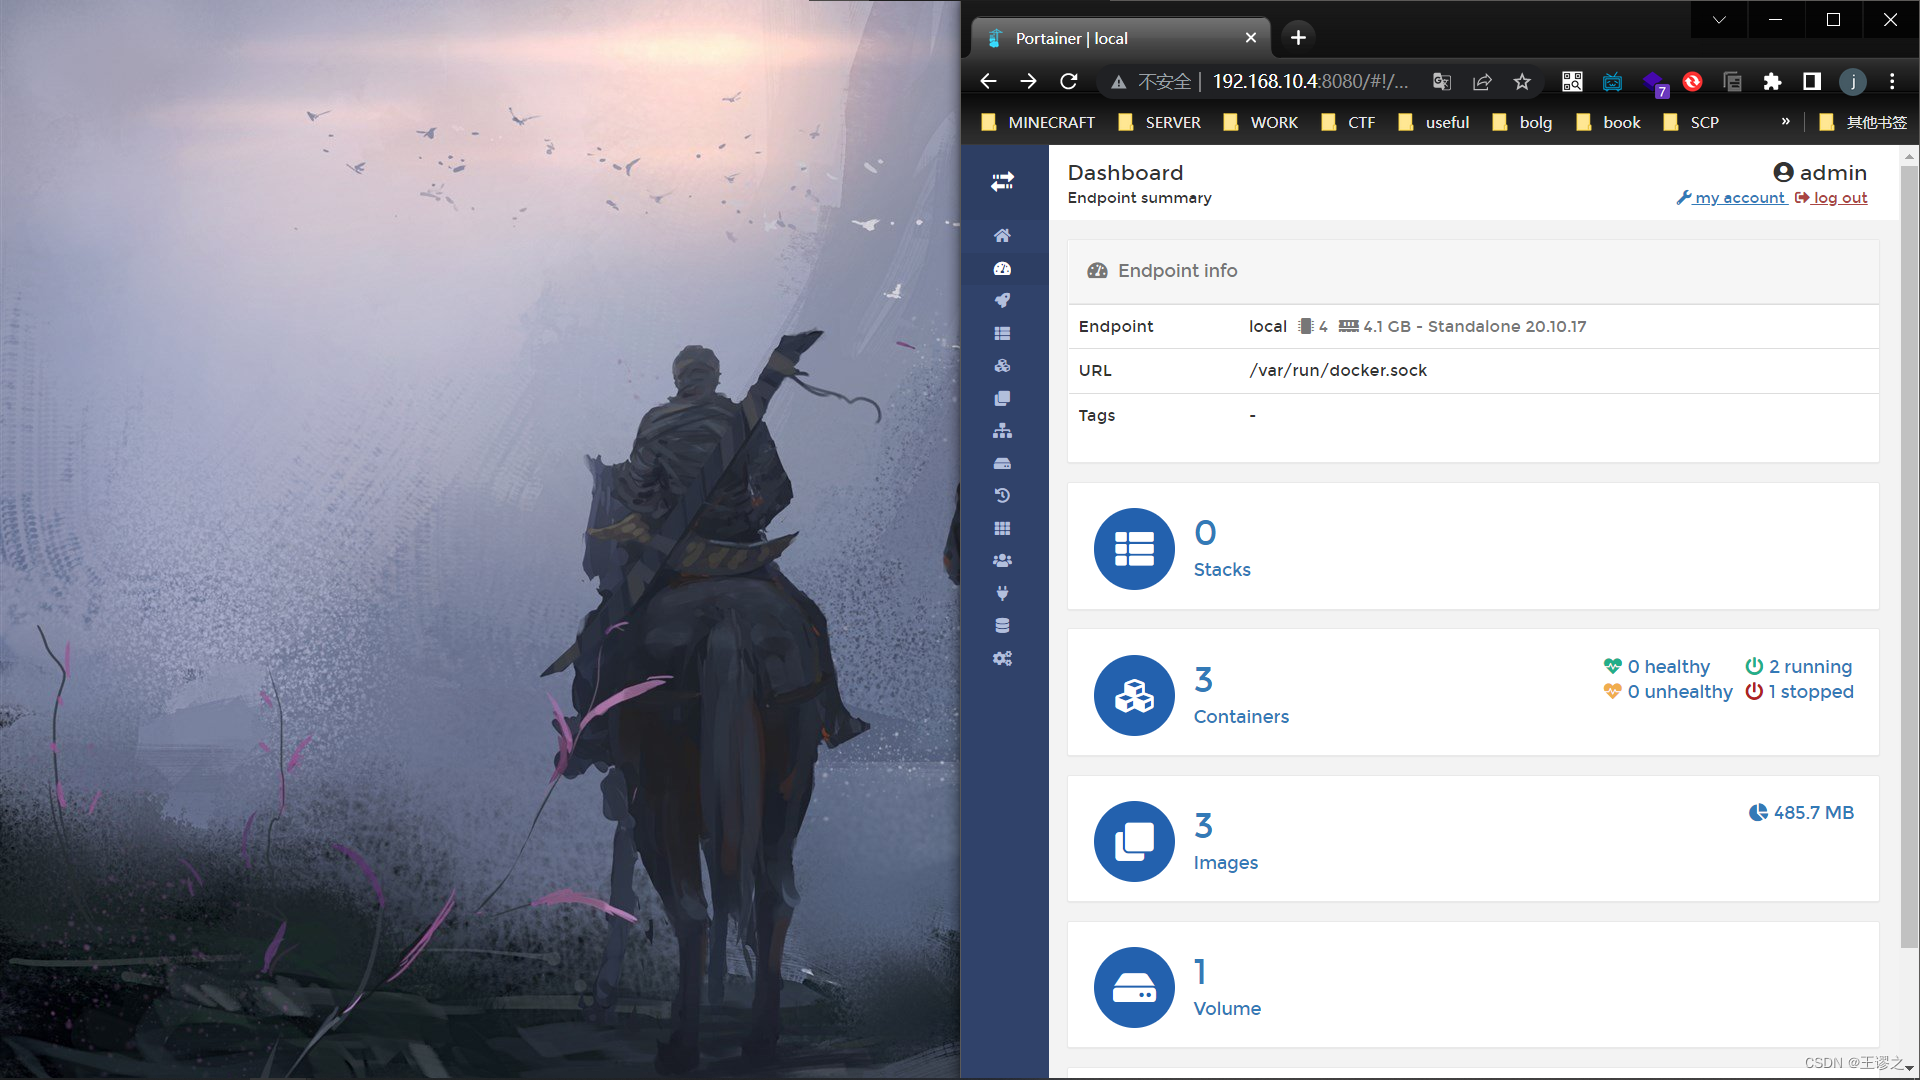Open Home from the sidebar house icon
Viewport: 1920px width, 1080px height.
[1002, 236]
